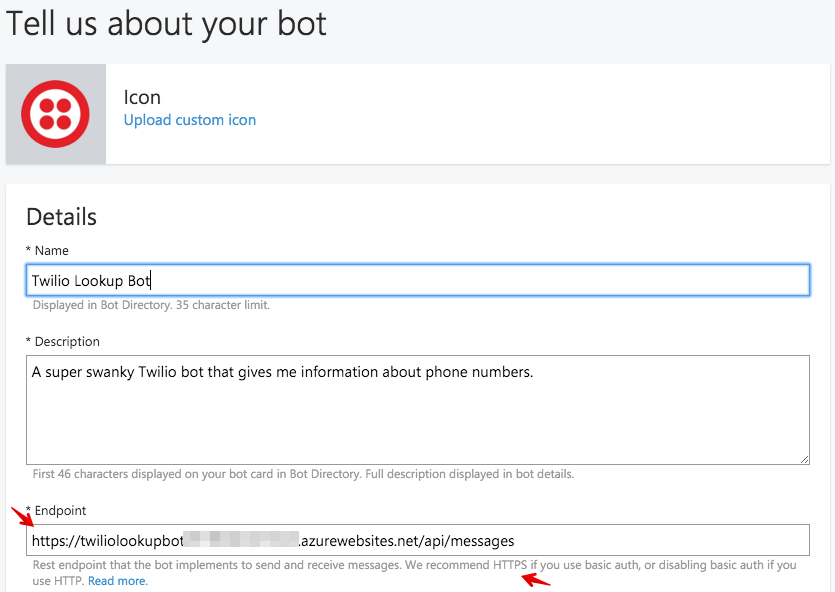Open the Read more link
Viewport: 835px width, 592px height.
point(118,581)
